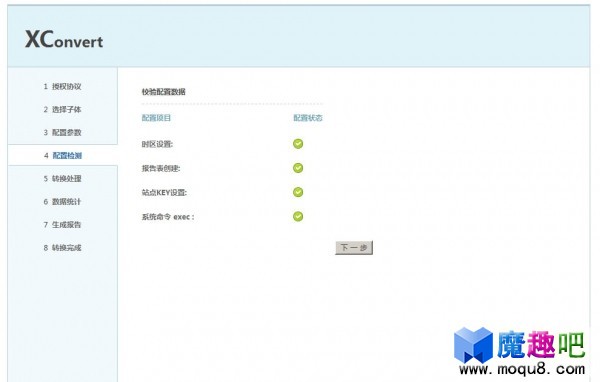
Task: Click the www.moqu8.com watermark link
Action: tap(522, 369)
